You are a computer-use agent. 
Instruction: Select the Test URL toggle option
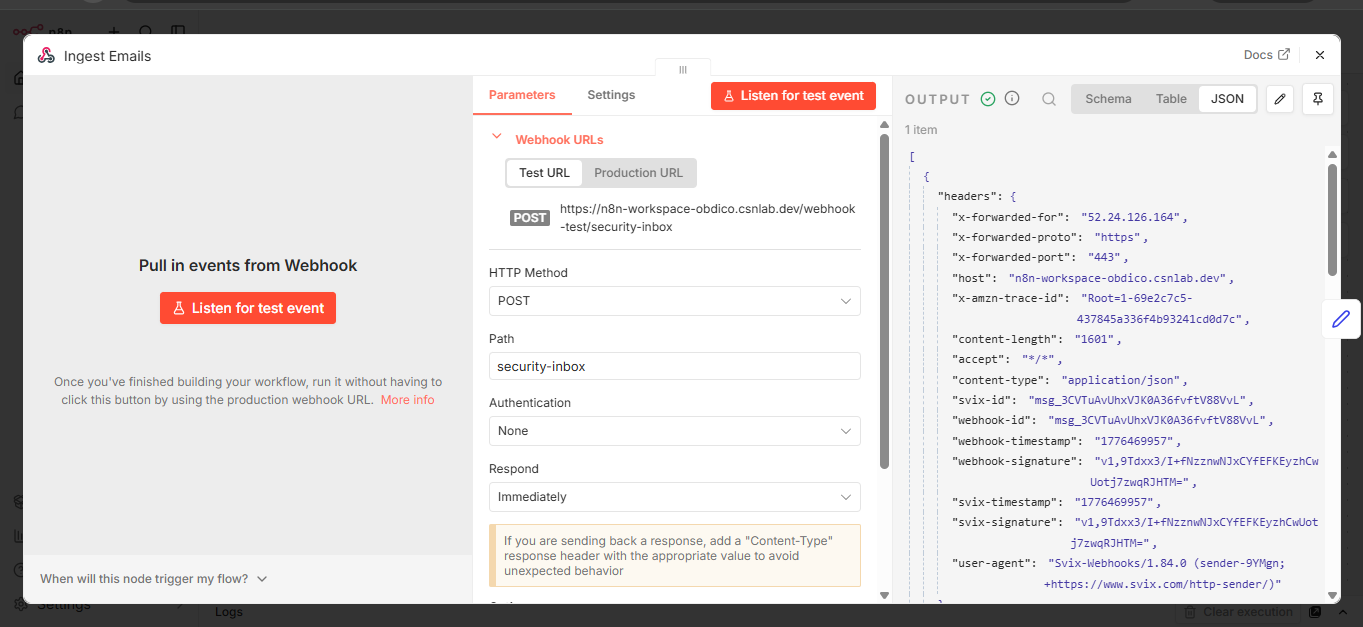coord(544,173)
